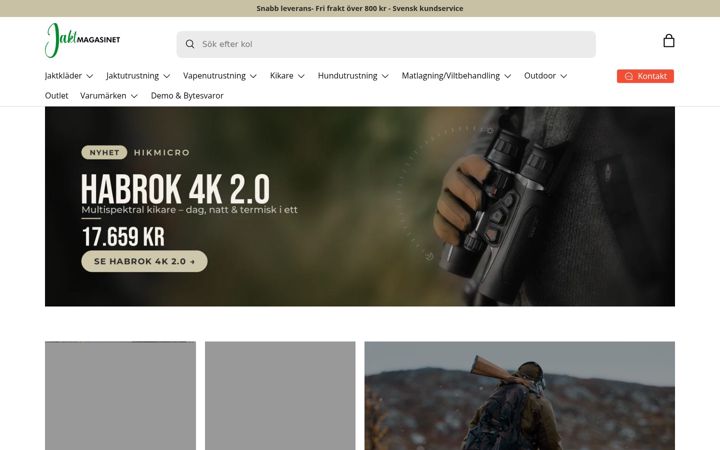Focus the 'Sök efter' search field
The width and height of the screenshot is (720, 450).
coord(386,44)
